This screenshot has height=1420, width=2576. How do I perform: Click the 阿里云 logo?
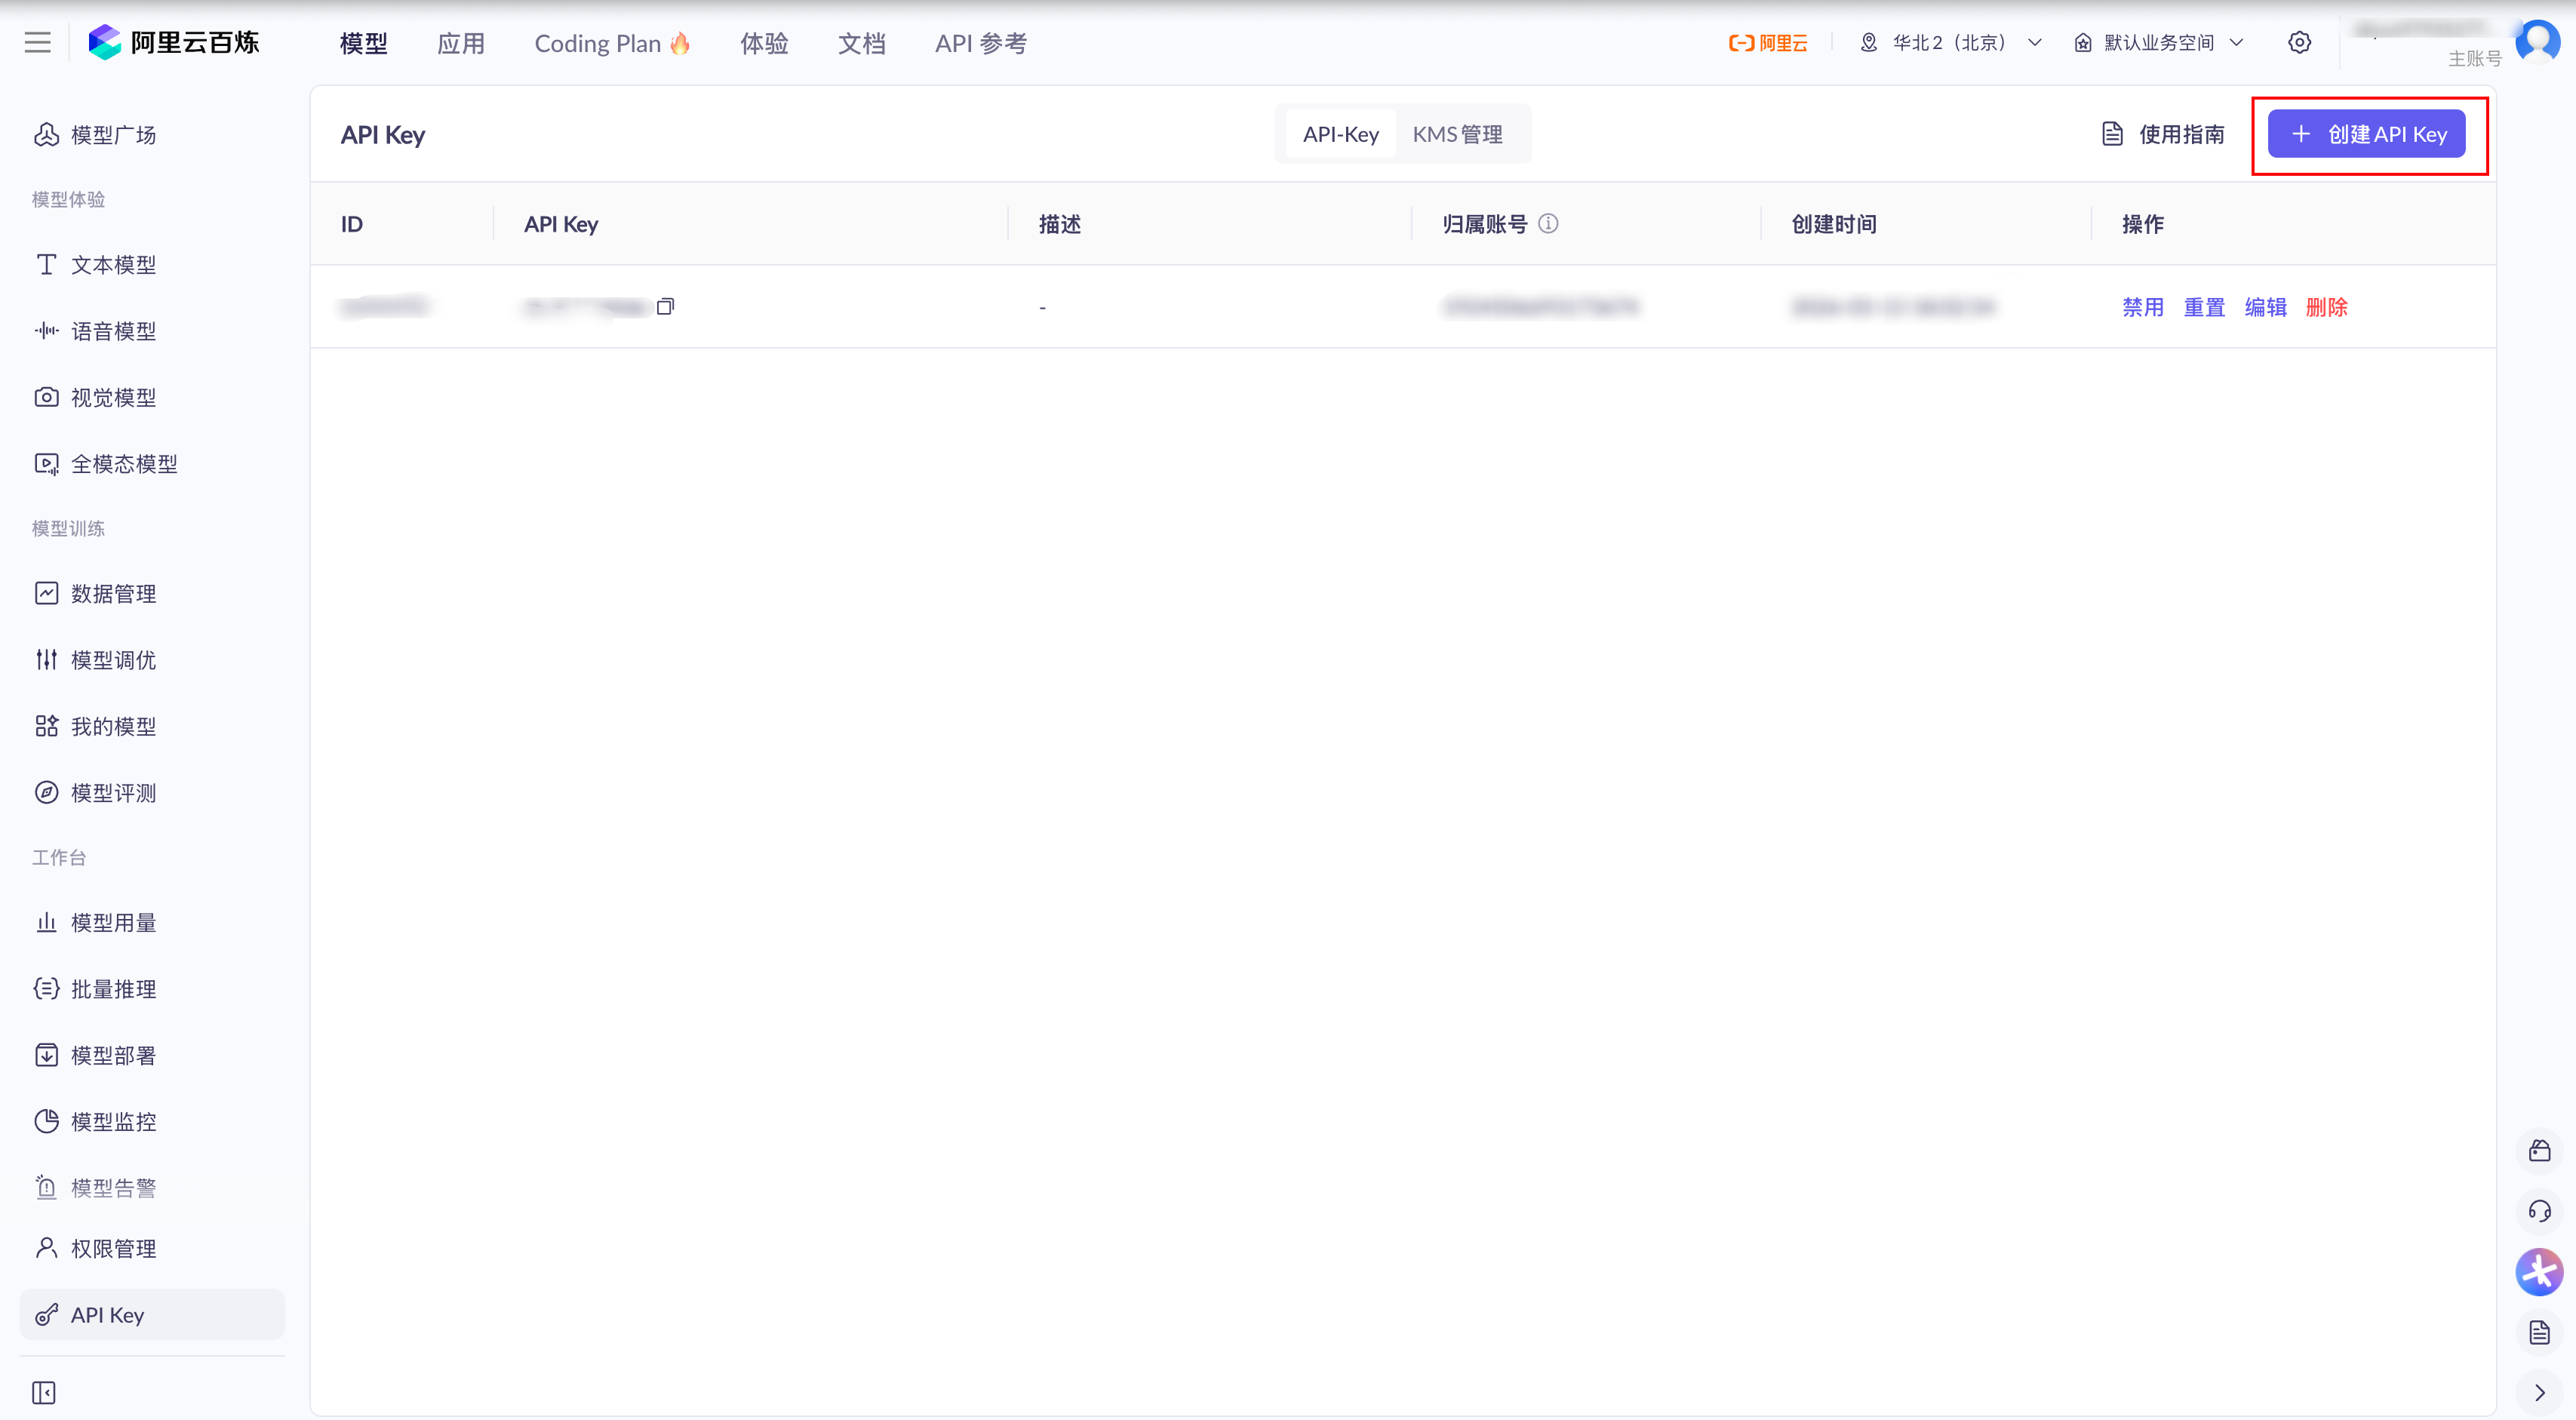coord(1767,43)
